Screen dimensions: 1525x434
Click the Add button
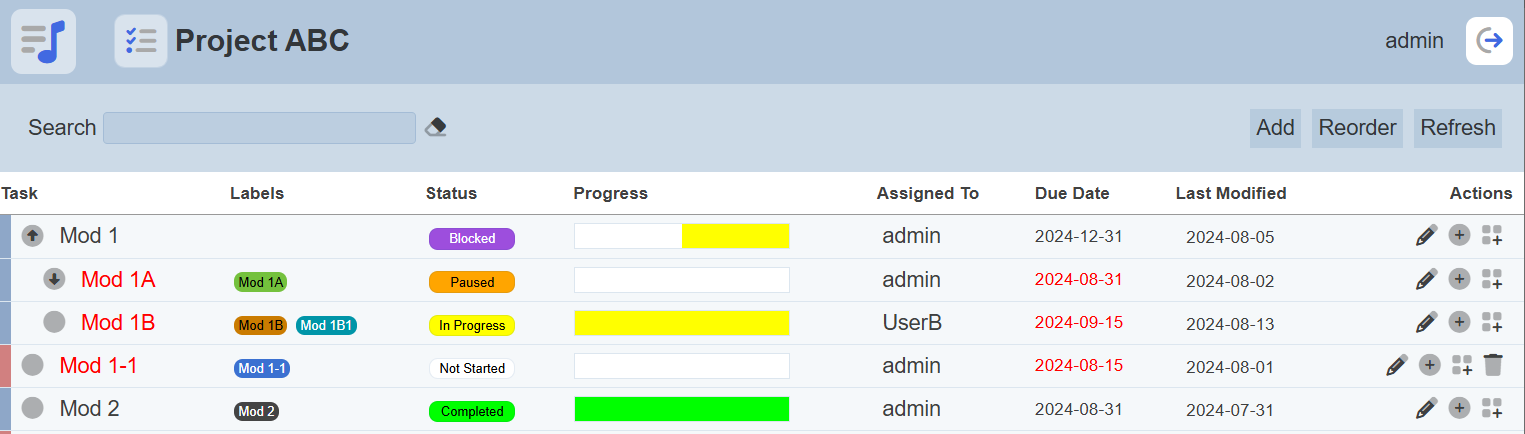[x=1275, y=128]
